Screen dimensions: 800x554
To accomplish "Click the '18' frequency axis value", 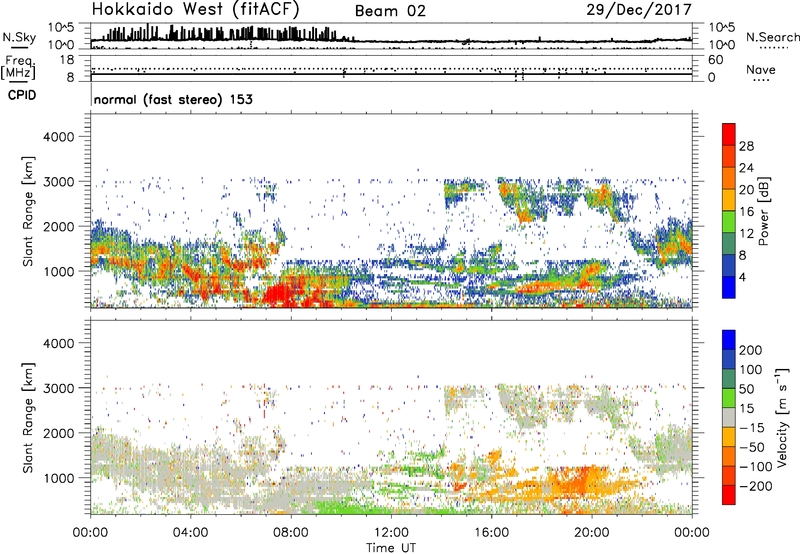I will (67, 60).
